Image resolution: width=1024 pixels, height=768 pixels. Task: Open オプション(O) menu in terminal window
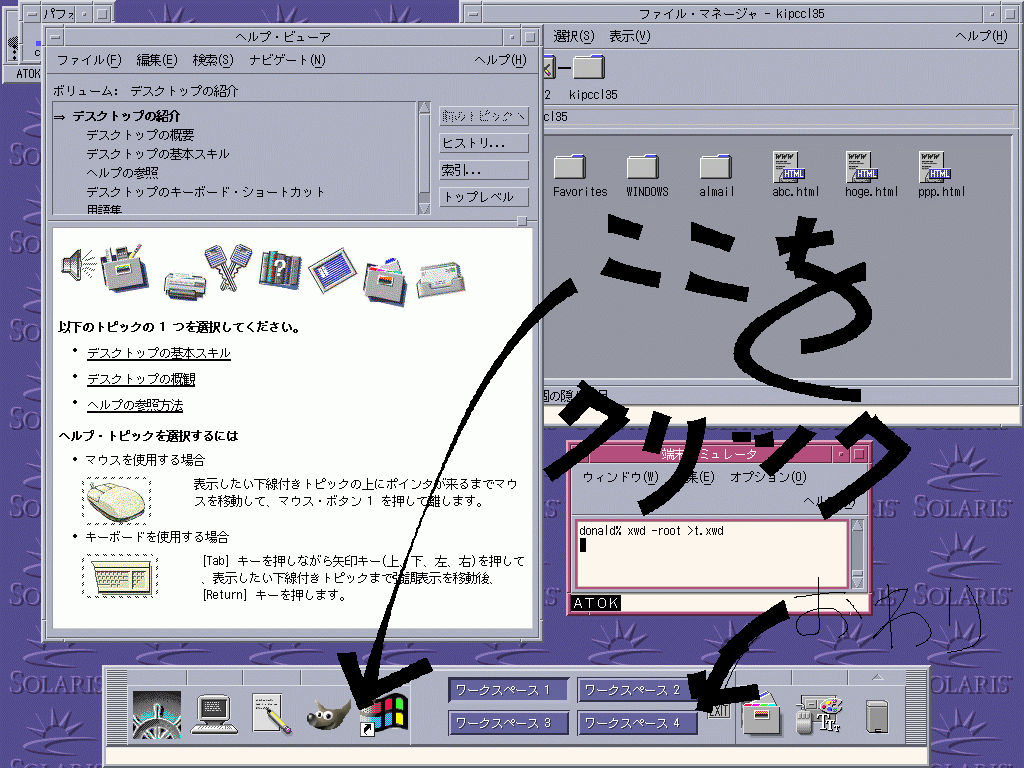769,477
